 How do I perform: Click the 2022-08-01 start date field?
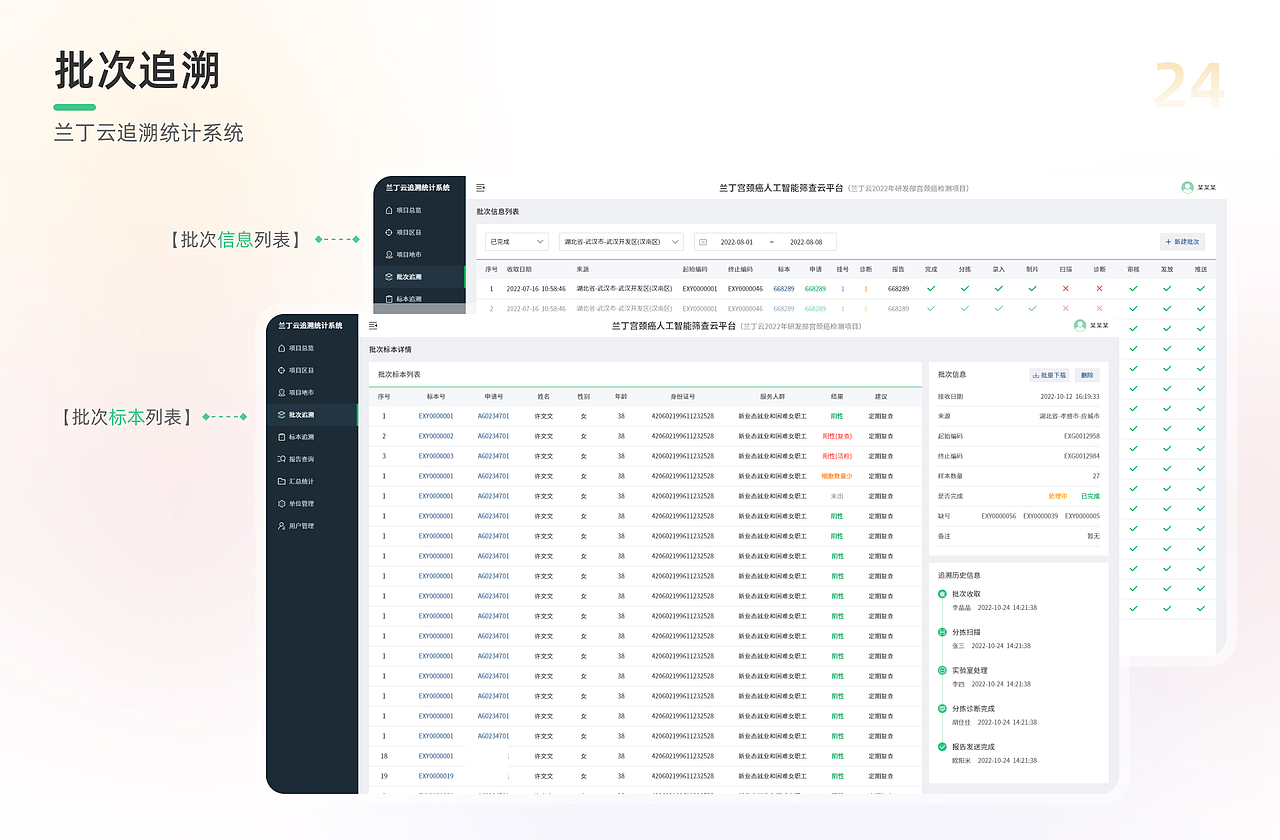pos(737,242)
